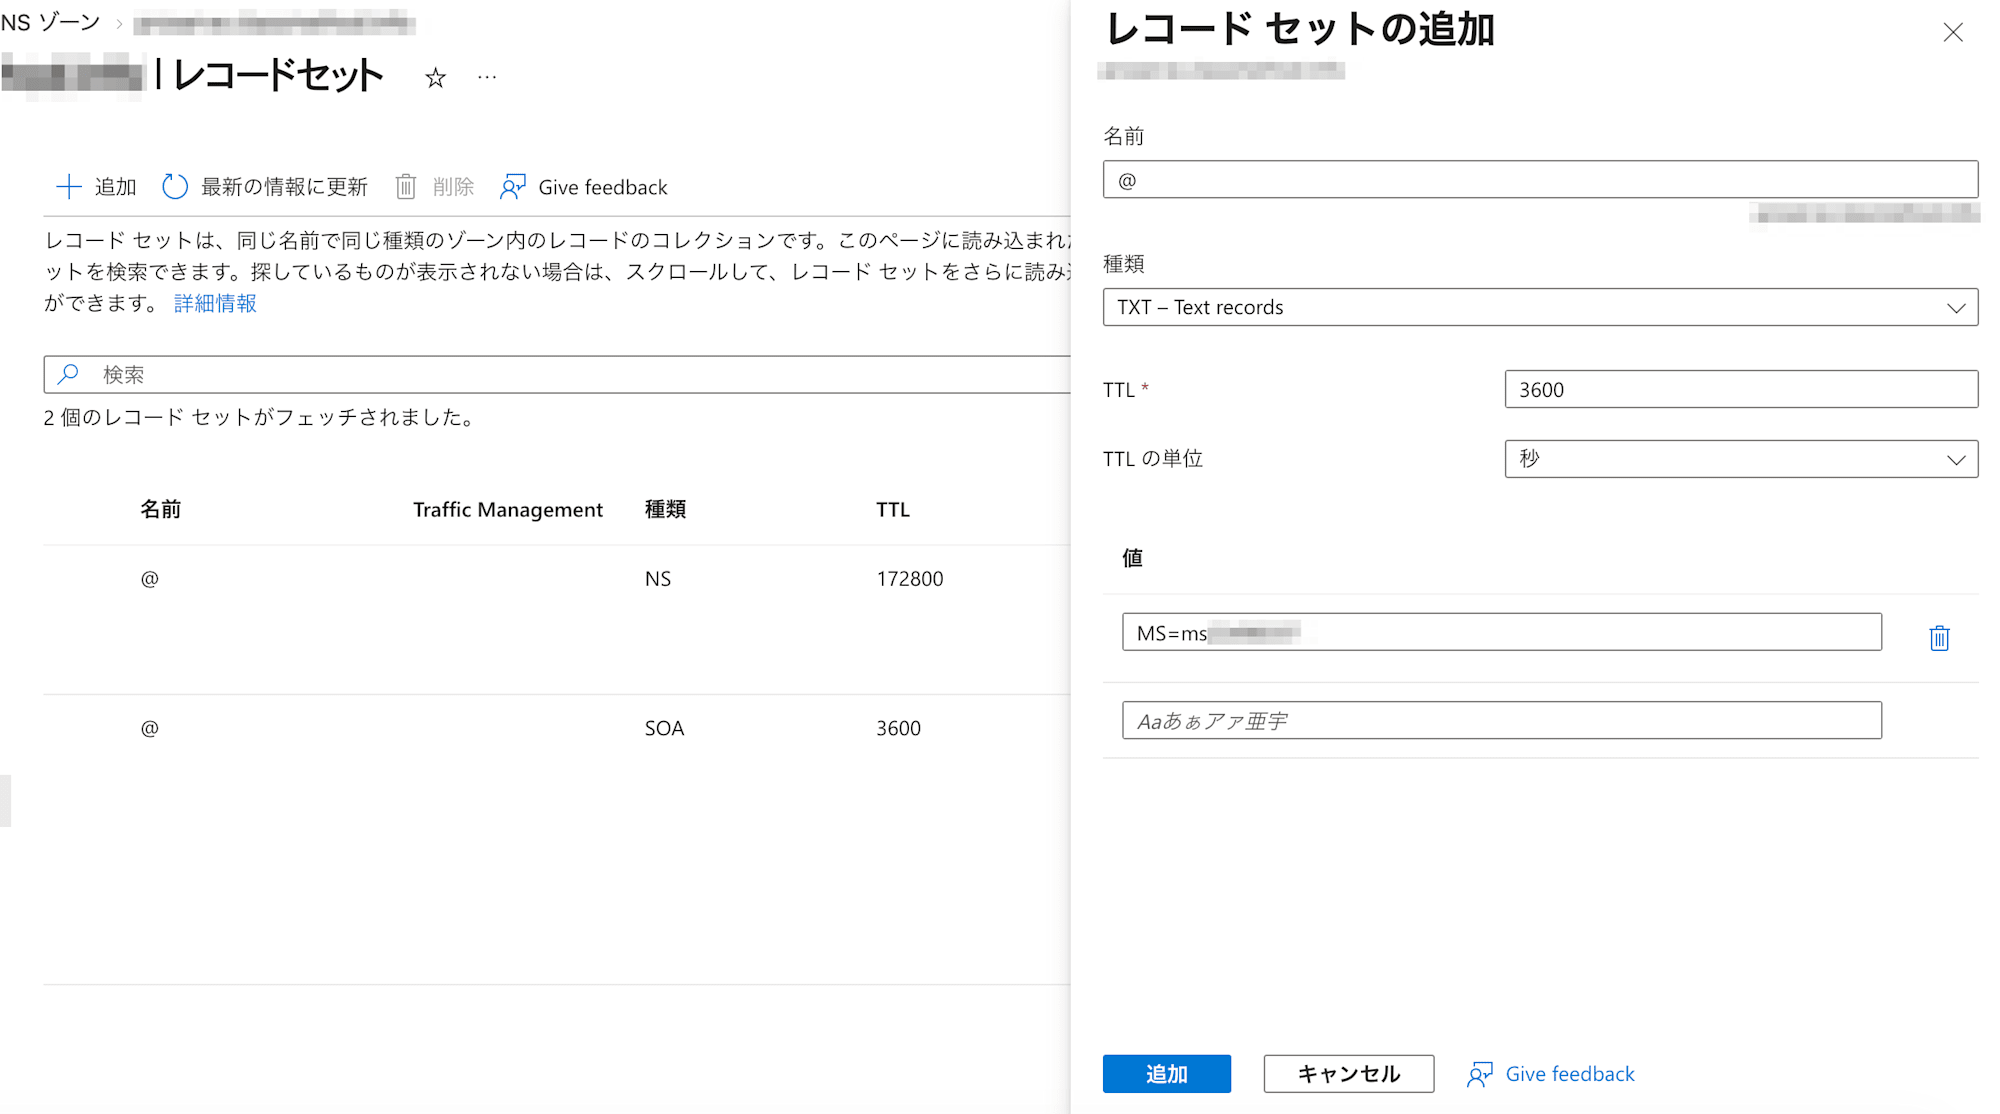The height and width of the screenshot is (1114, 2000).
Task: Click the blue 追加 button in the panel
Action: click(x=1166, y=1074)
